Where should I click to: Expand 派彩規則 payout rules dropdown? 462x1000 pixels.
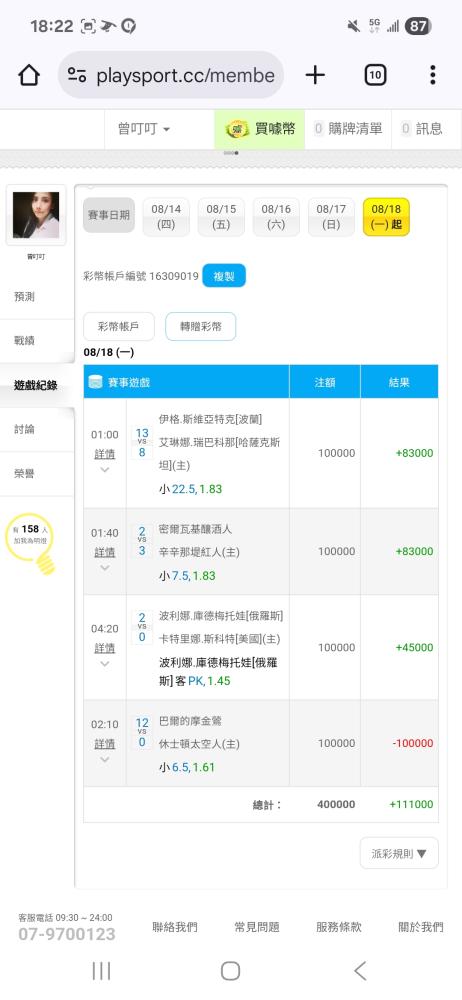[399, 853]
